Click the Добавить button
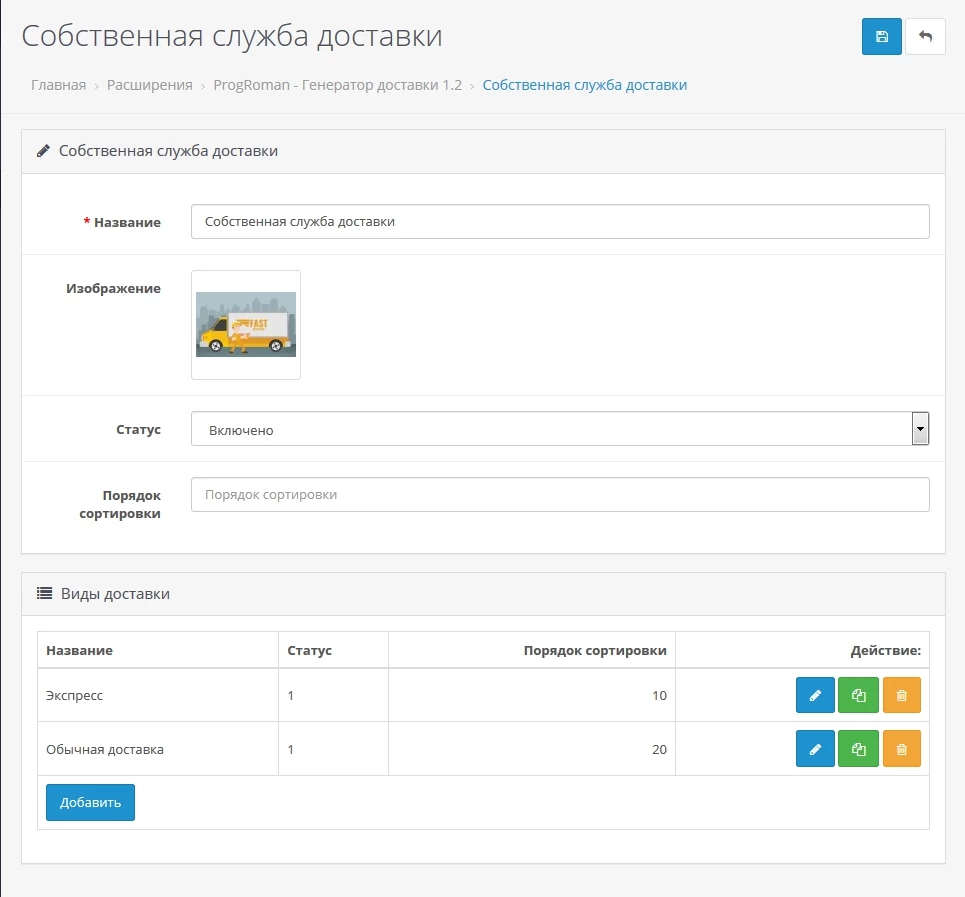965x897 pixels. (x=90, y=802)
